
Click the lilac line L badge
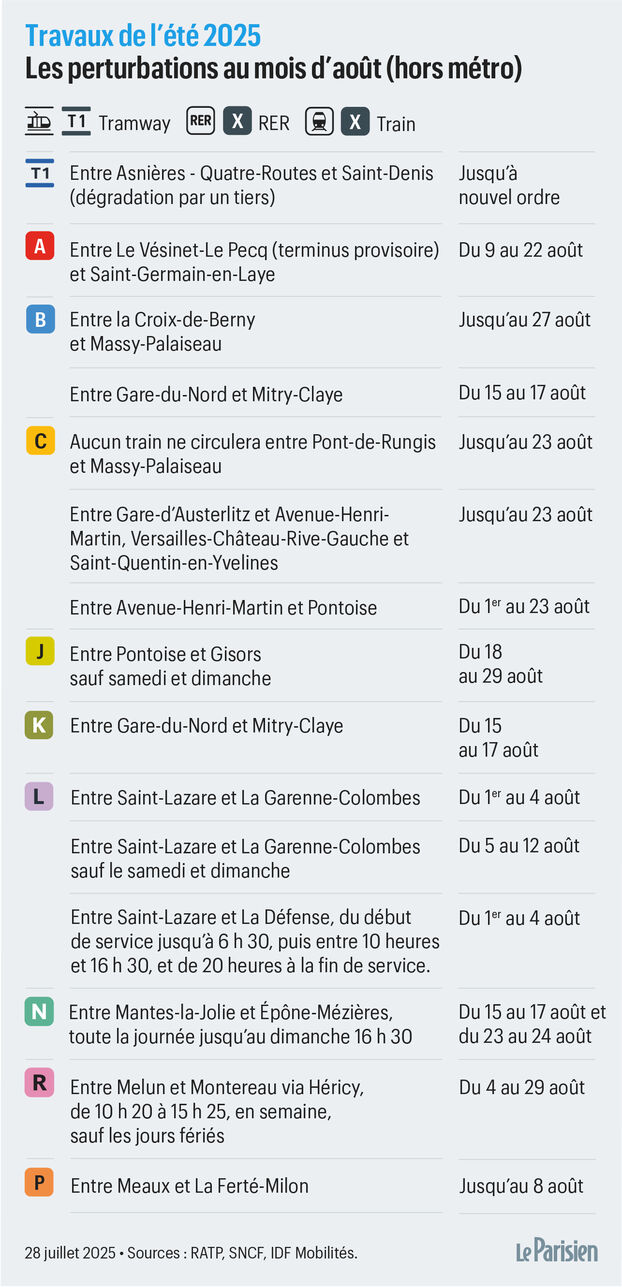[x=39, y=796]
